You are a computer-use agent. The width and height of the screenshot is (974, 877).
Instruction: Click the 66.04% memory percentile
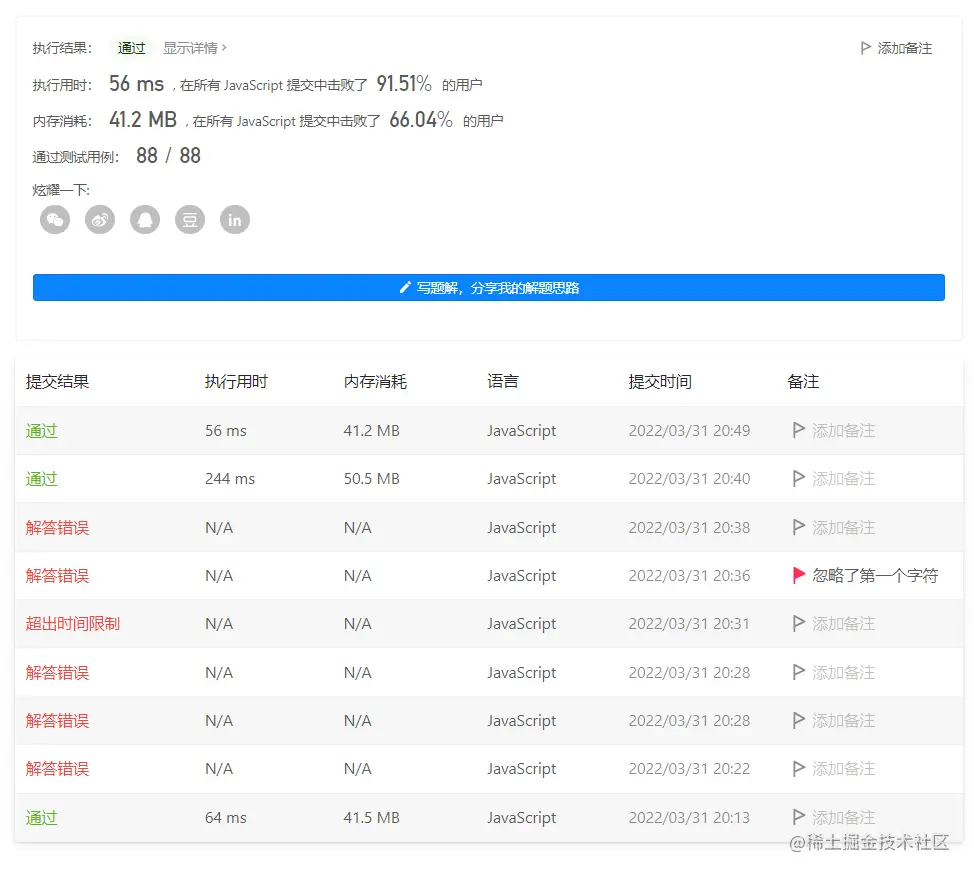pyautogui.click(x=421, y=120)
